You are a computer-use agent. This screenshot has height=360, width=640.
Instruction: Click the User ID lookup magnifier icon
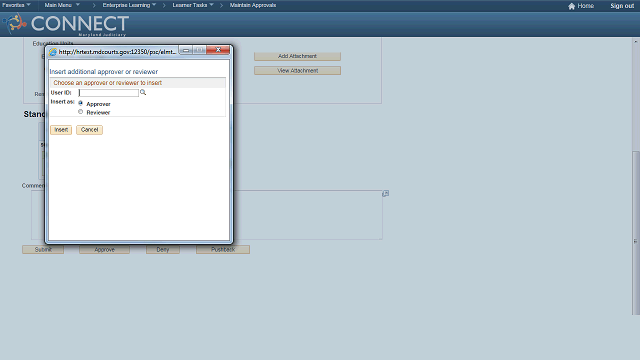click(x=143, y=93)
